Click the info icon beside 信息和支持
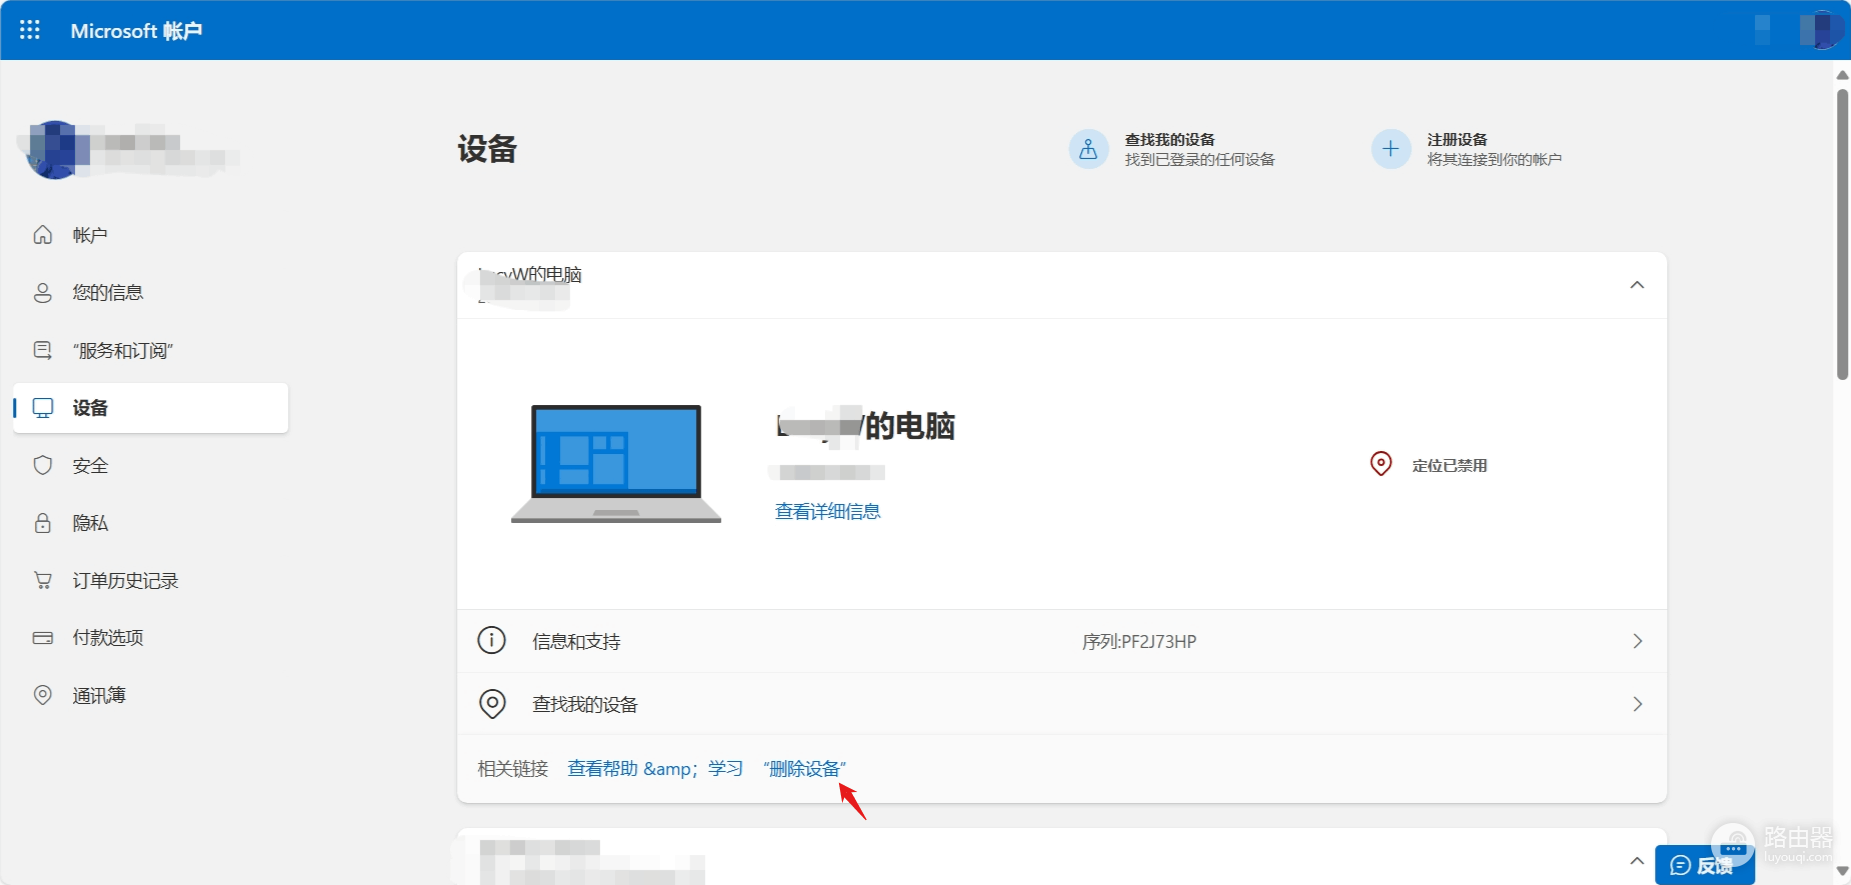 click(x=492, y=640)
